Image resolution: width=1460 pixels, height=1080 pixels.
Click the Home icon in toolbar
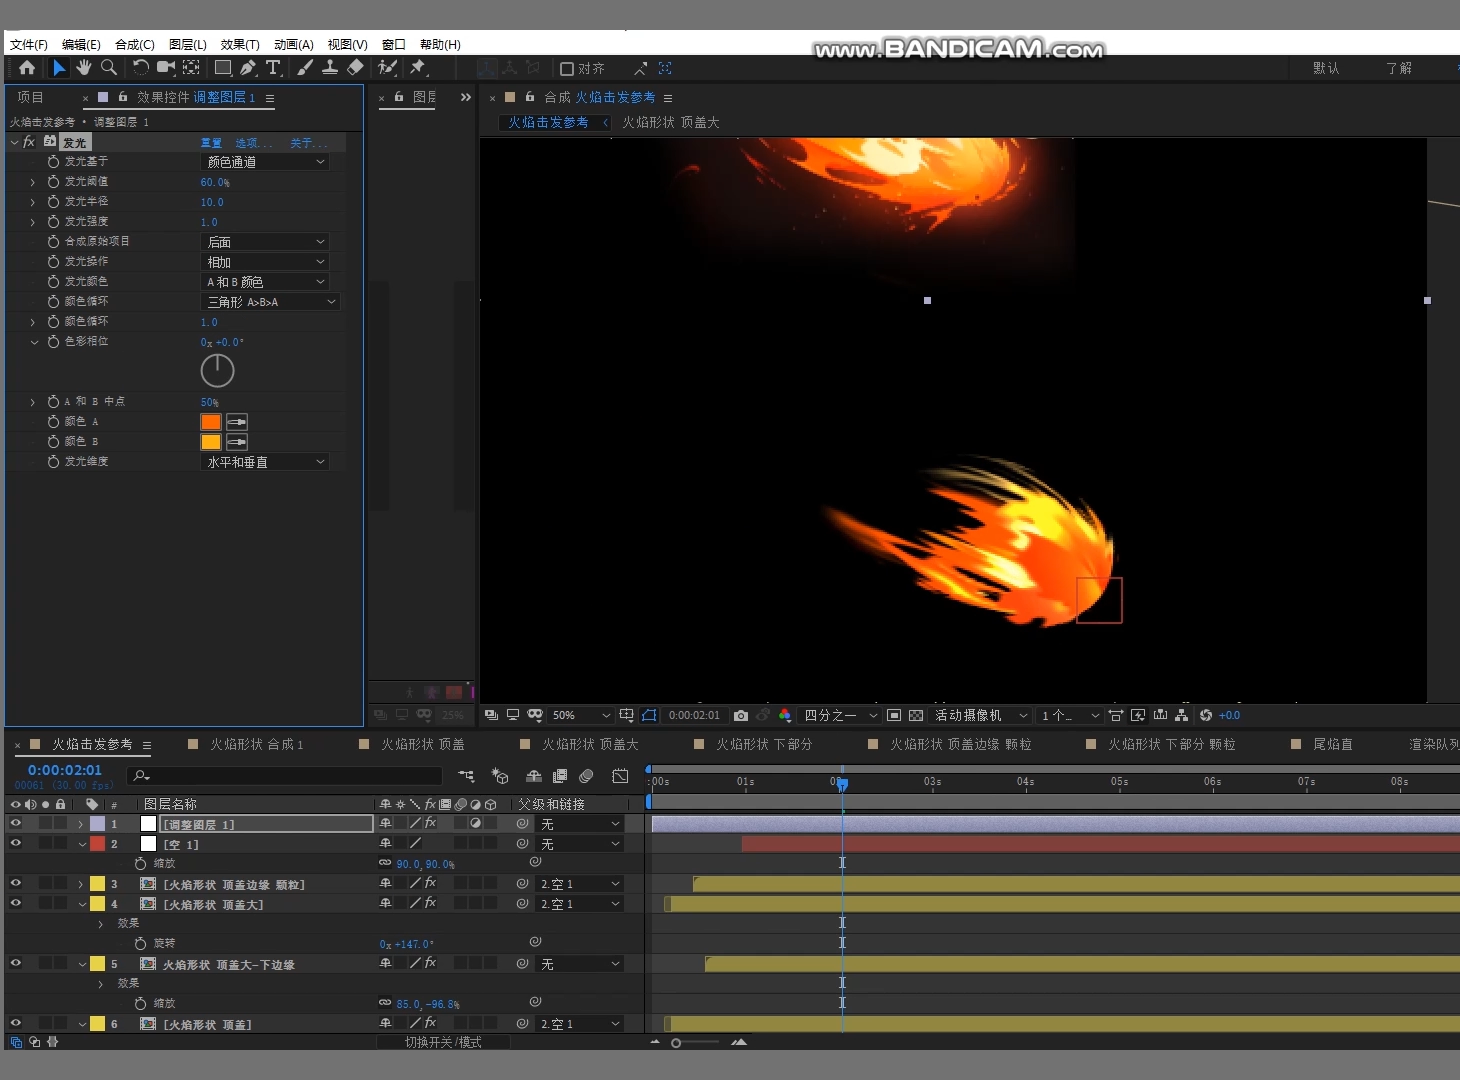(x=27, y=68)
